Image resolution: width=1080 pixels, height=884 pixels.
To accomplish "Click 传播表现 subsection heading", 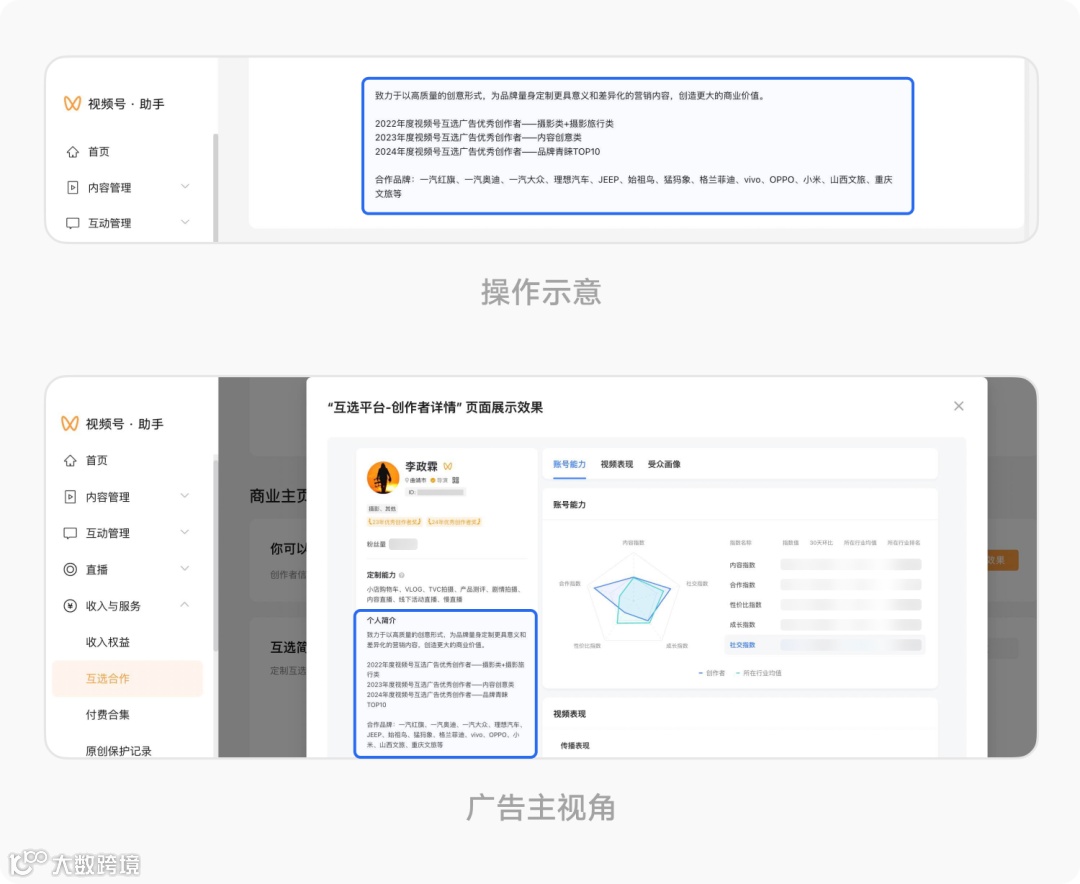I will point(575,746).
